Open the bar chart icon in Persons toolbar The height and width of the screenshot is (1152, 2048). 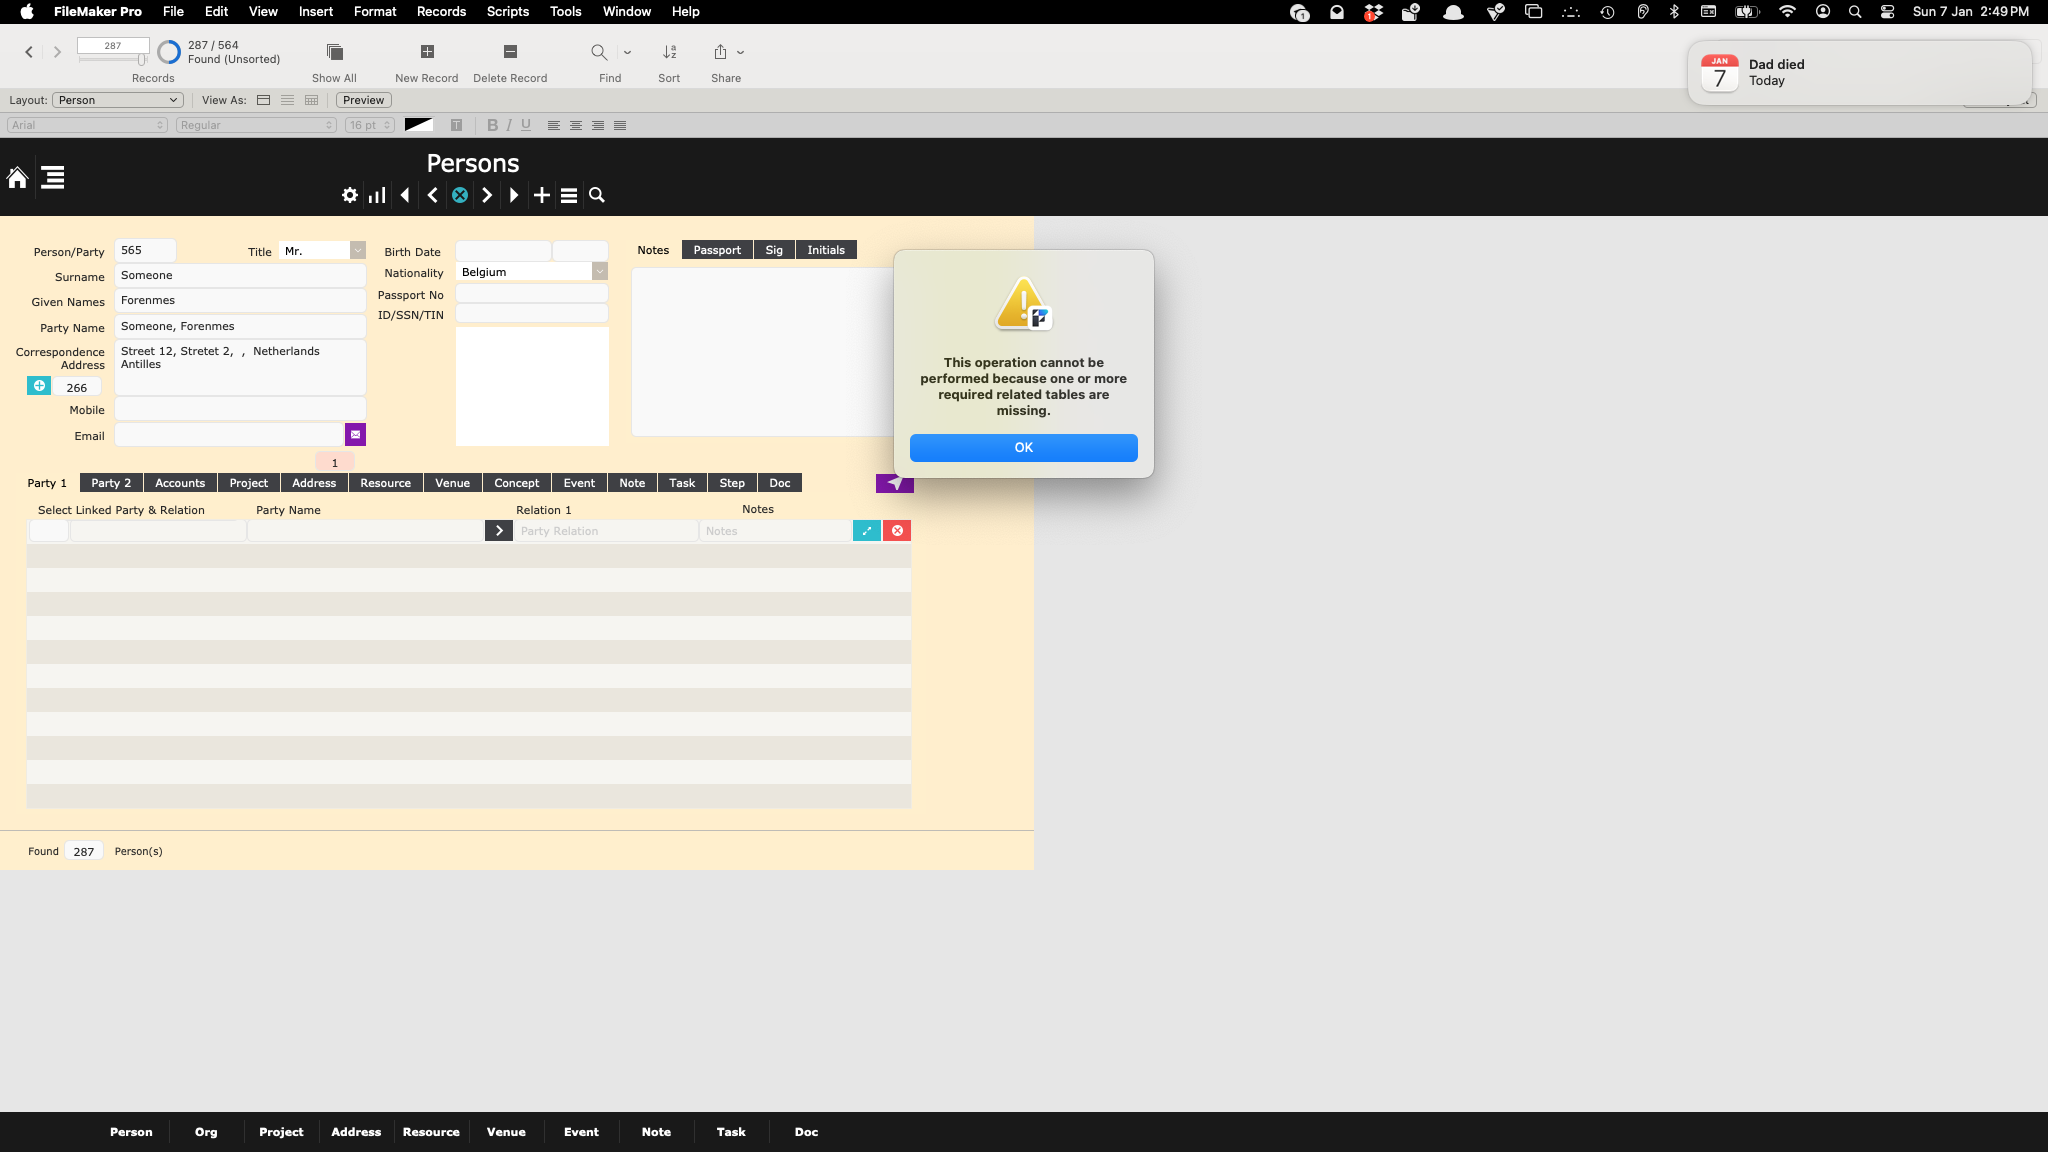[377, 195]
